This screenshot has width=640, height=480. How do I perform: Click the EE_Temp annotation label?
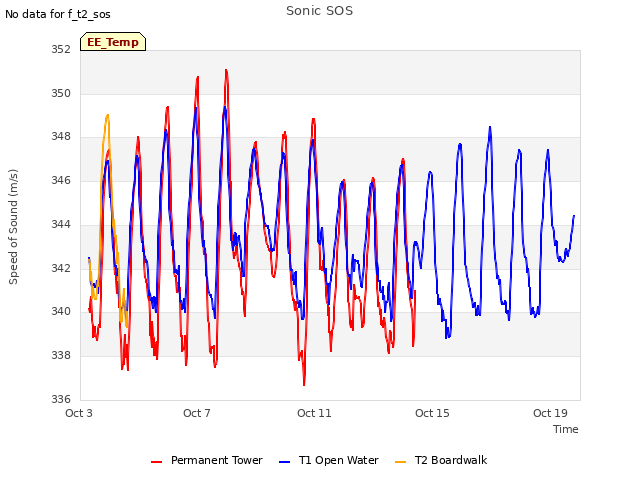tap(113, 42)
